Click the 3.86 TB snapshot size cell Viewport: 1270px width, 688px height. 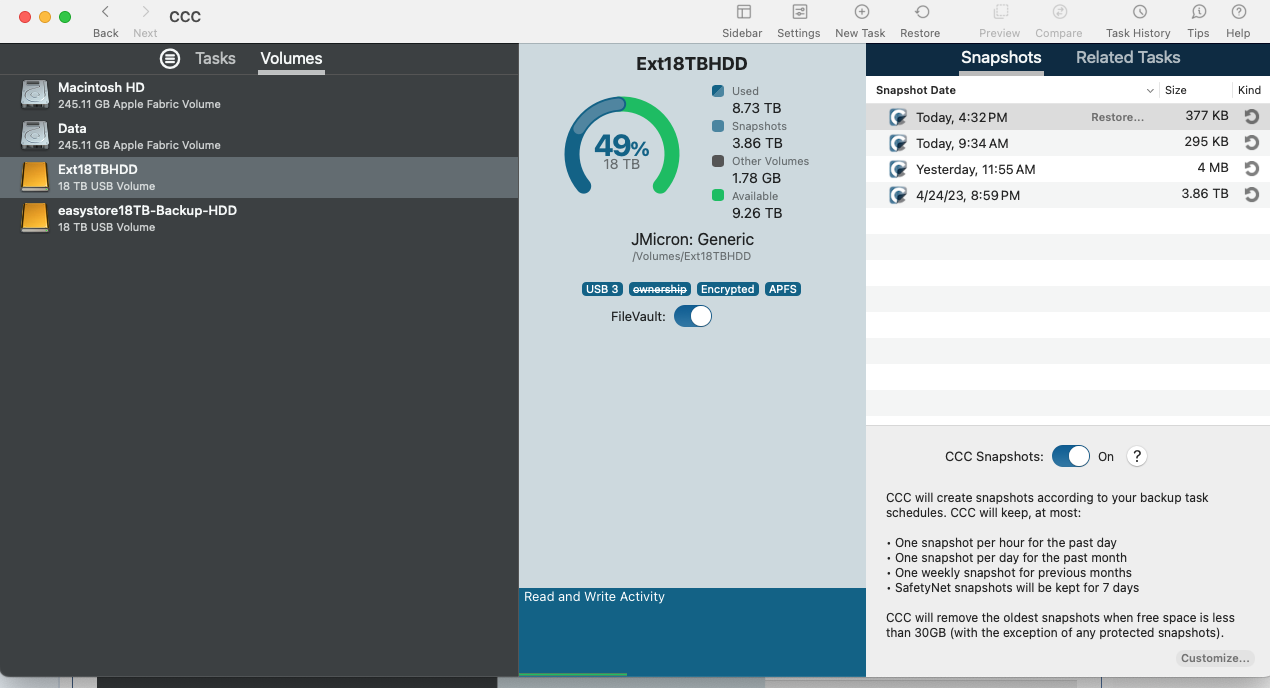[x=1204, y=194]
